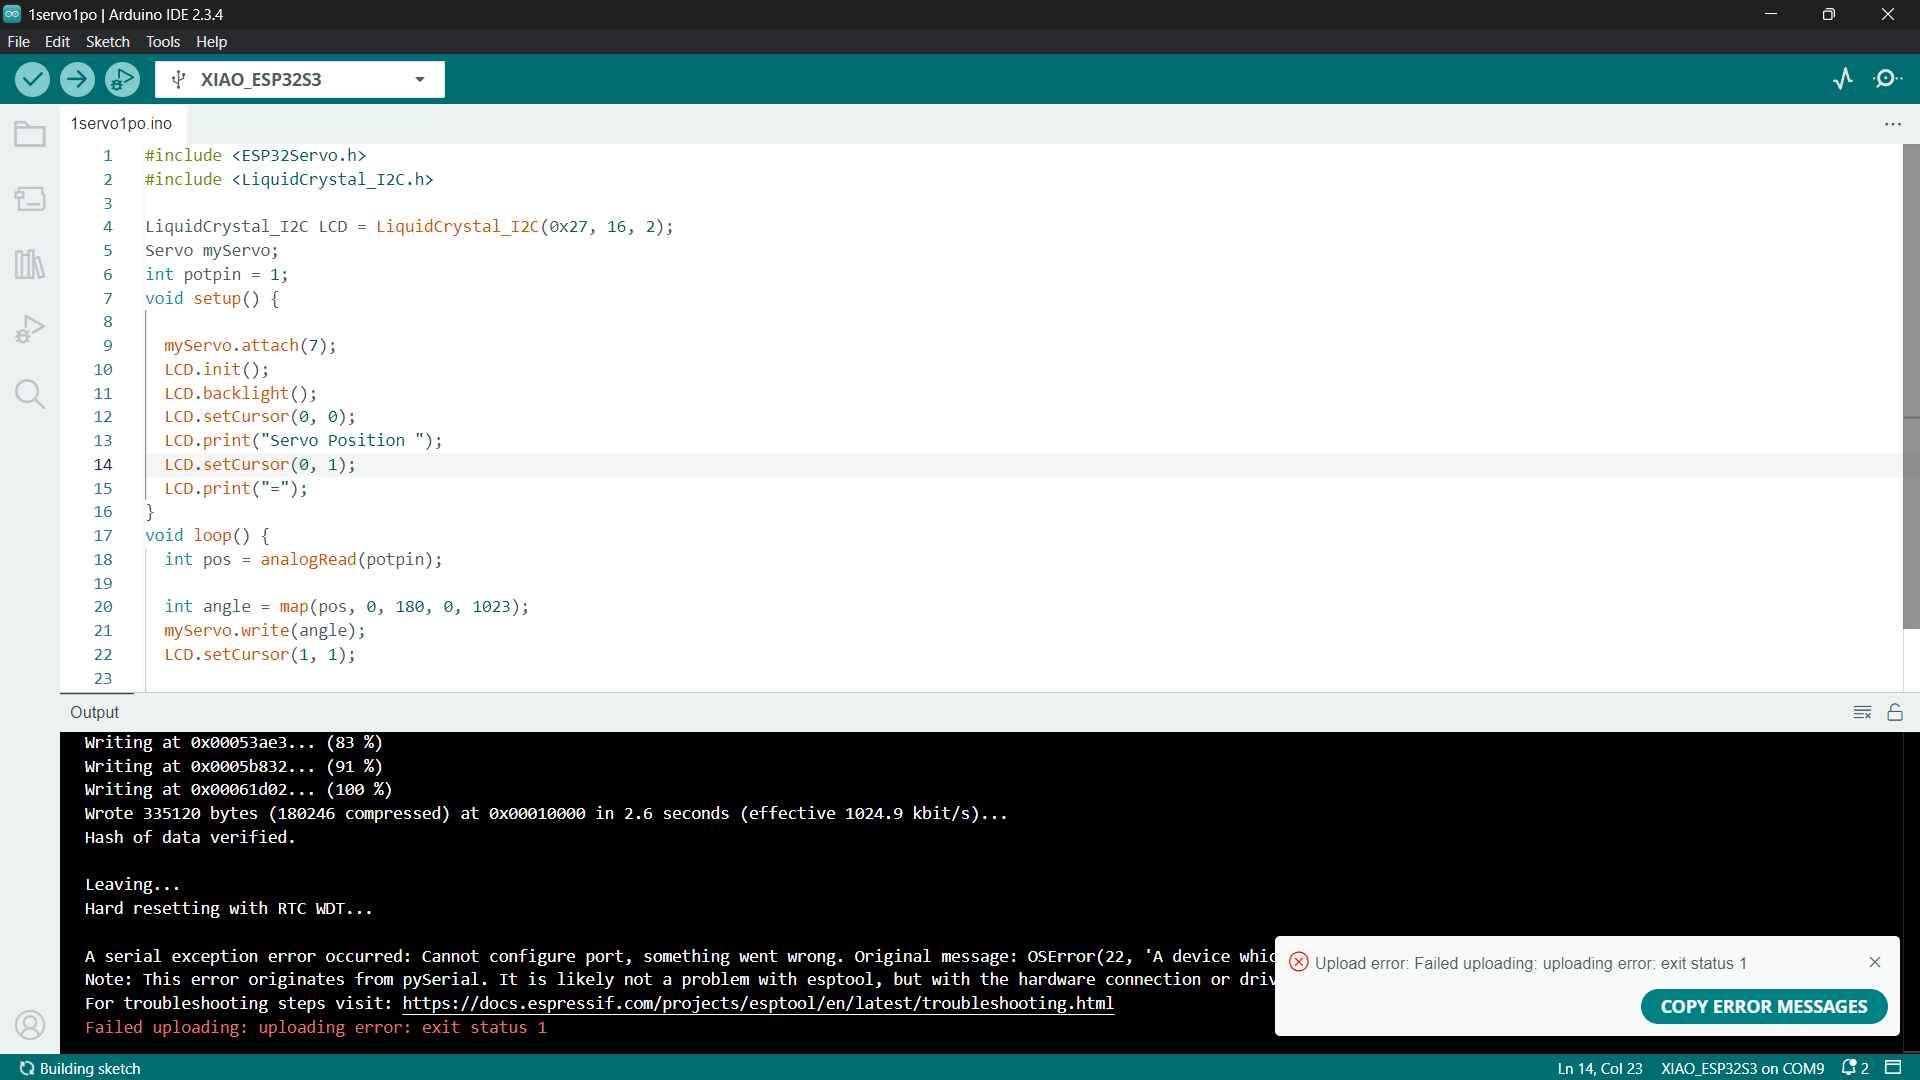The height and width of the screenshot is (1080, 1920).
Task: Clear the Output panel
Action: coord(1862,712)
